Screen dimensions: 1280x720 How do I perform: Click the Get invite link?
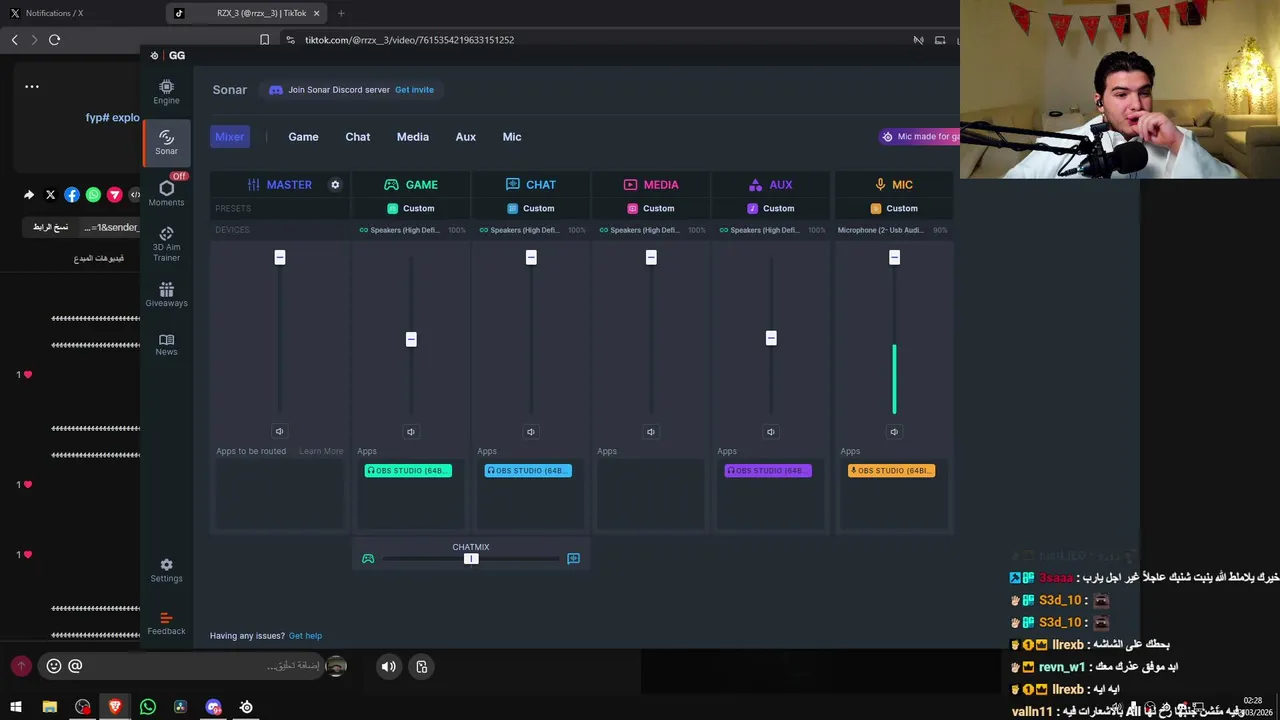click(414, 90)
